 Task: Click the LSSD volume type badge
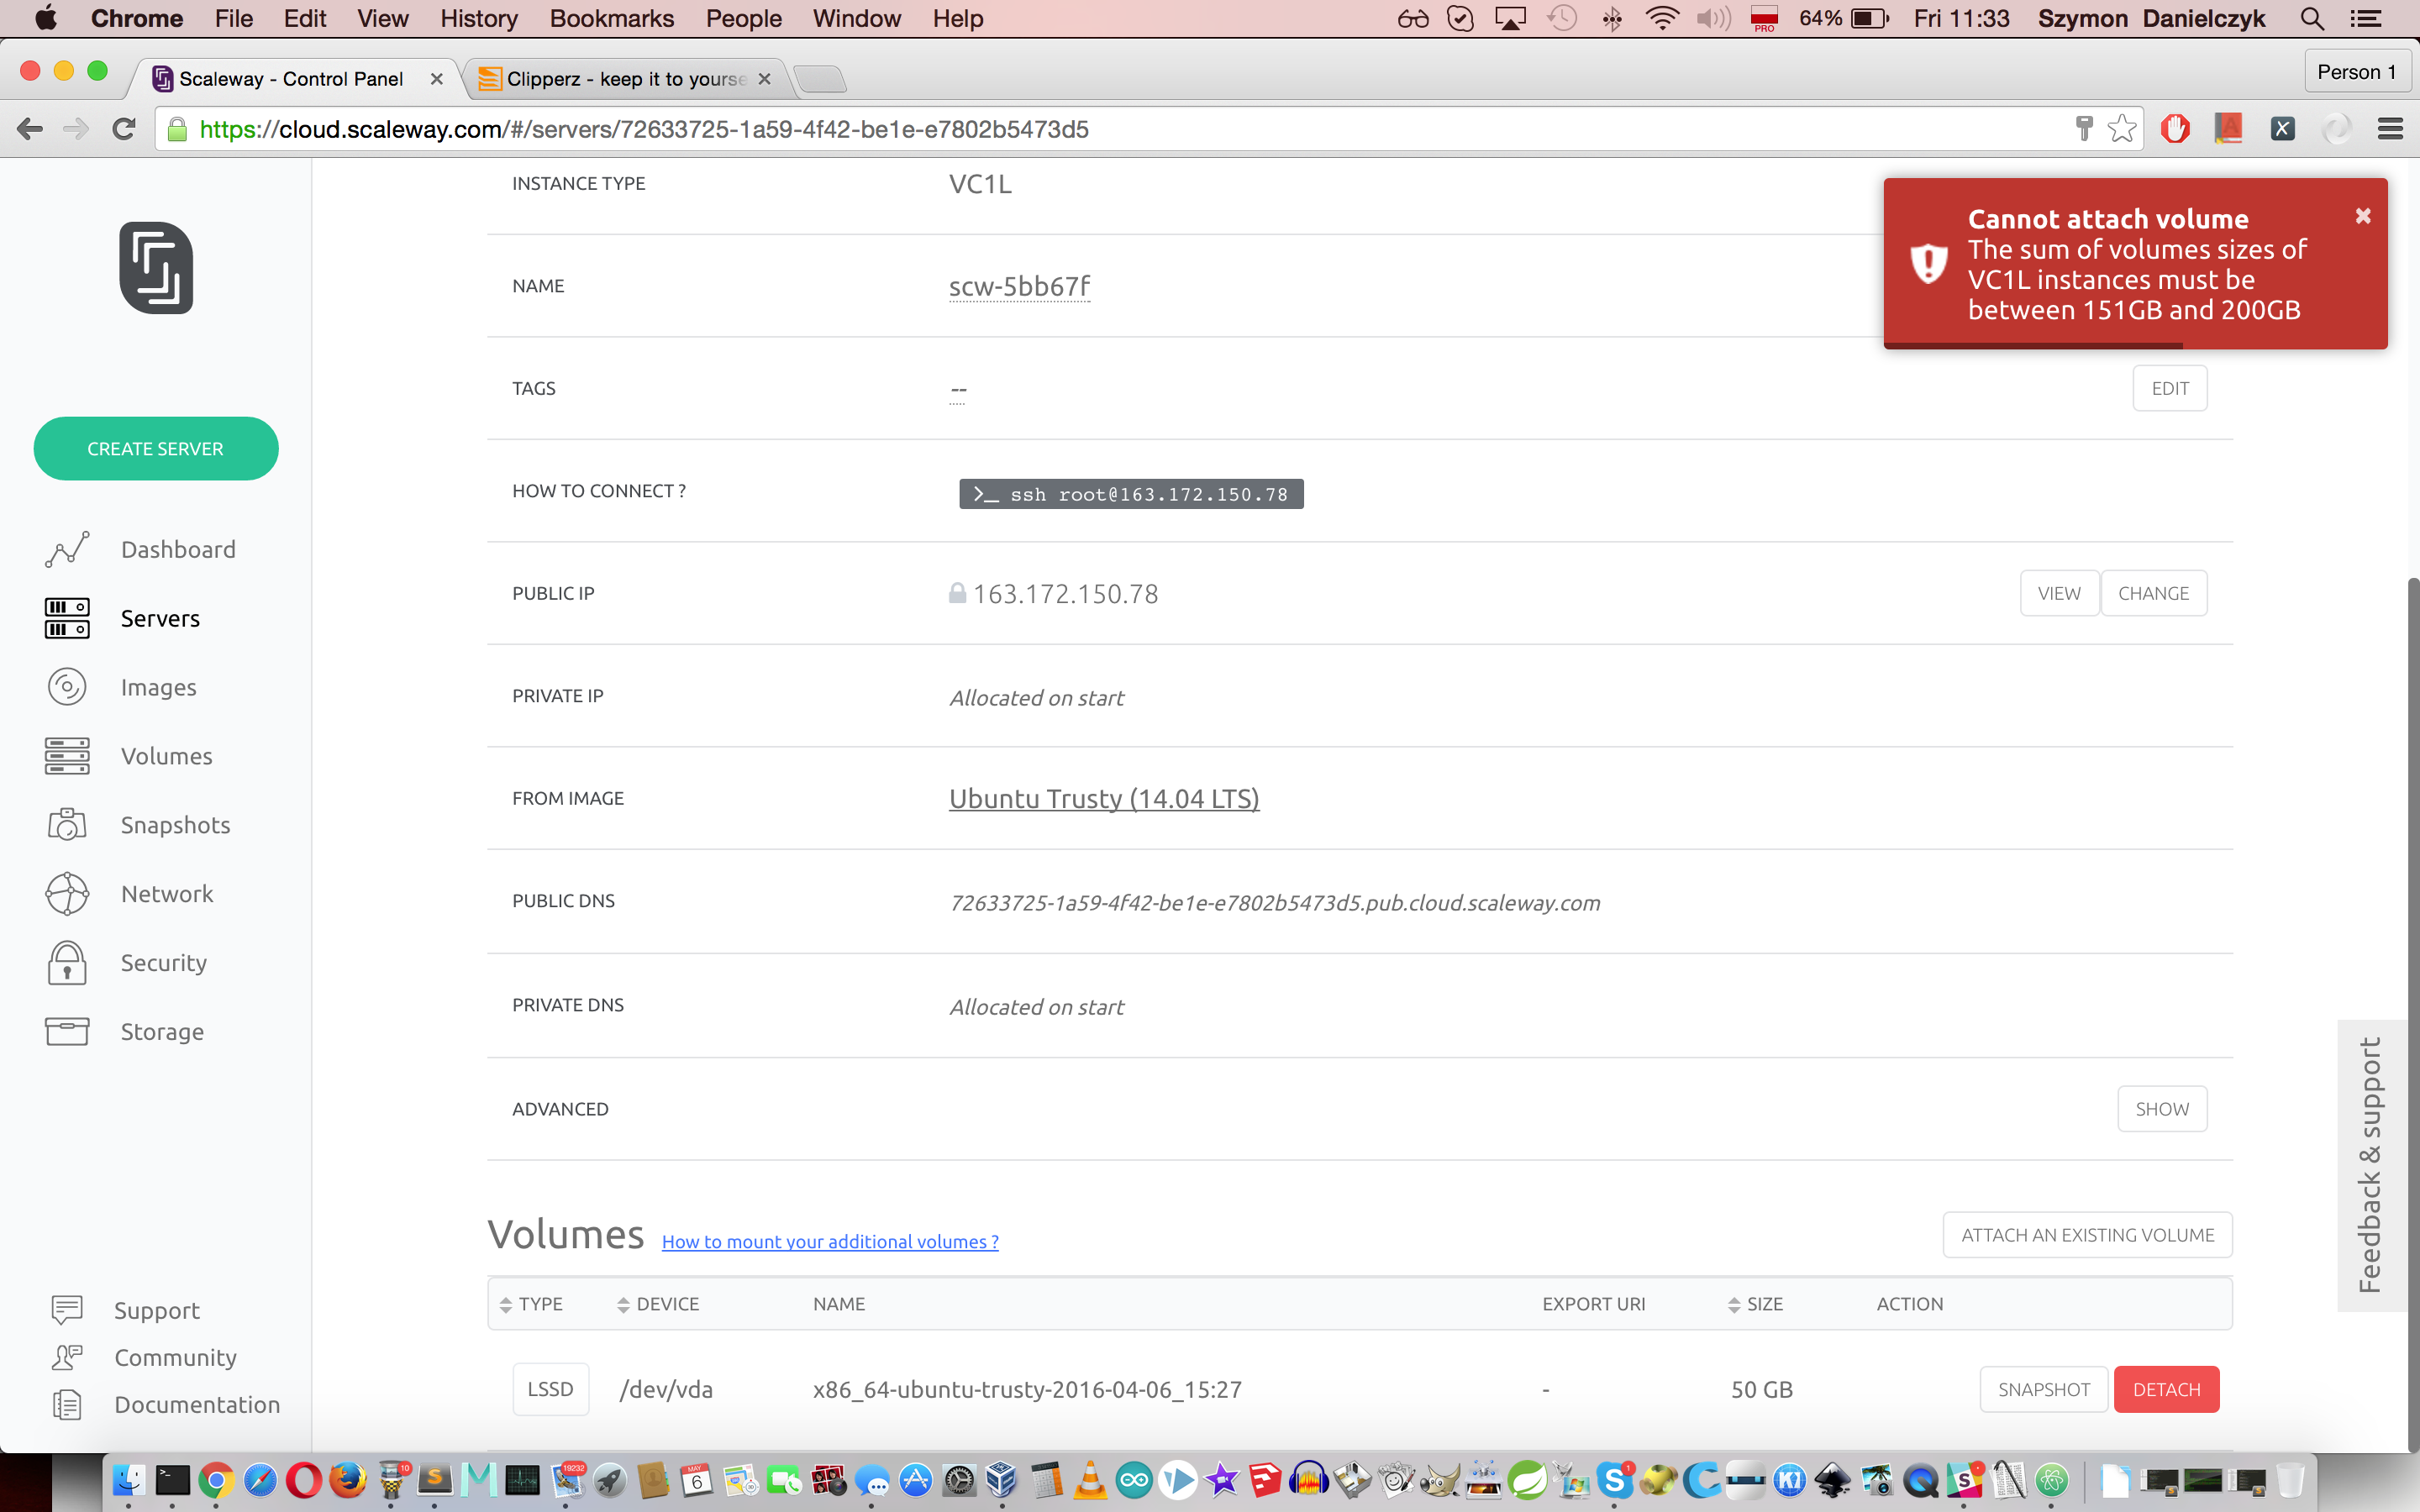click(551, 1389)
